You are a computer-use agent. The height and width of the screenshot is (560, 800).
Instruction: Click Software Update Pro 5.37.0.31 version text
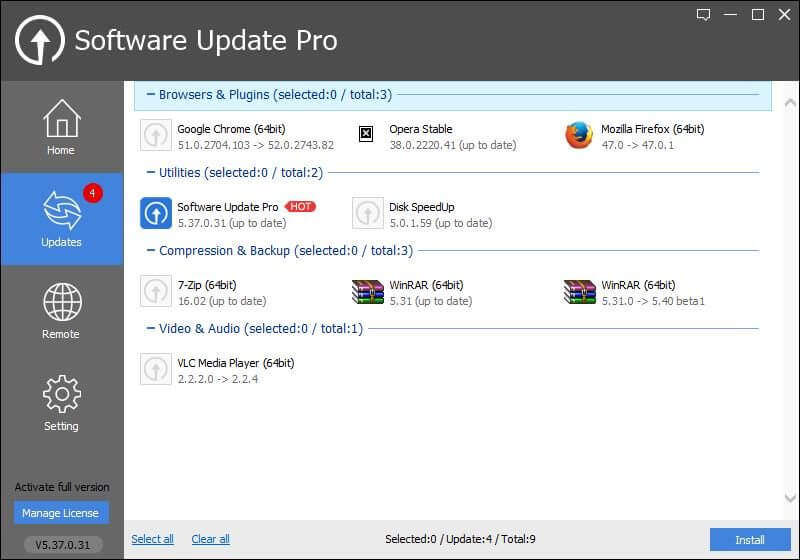point(232,223)
